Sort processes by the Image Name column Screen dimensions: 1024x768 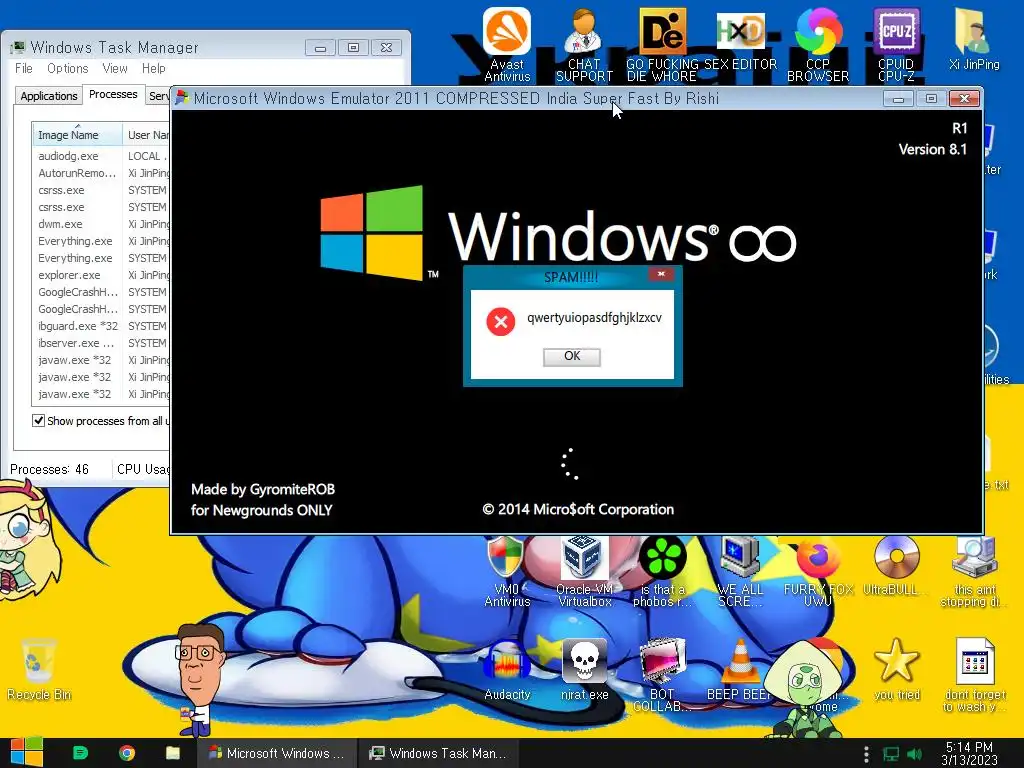(x=77, y=135)
